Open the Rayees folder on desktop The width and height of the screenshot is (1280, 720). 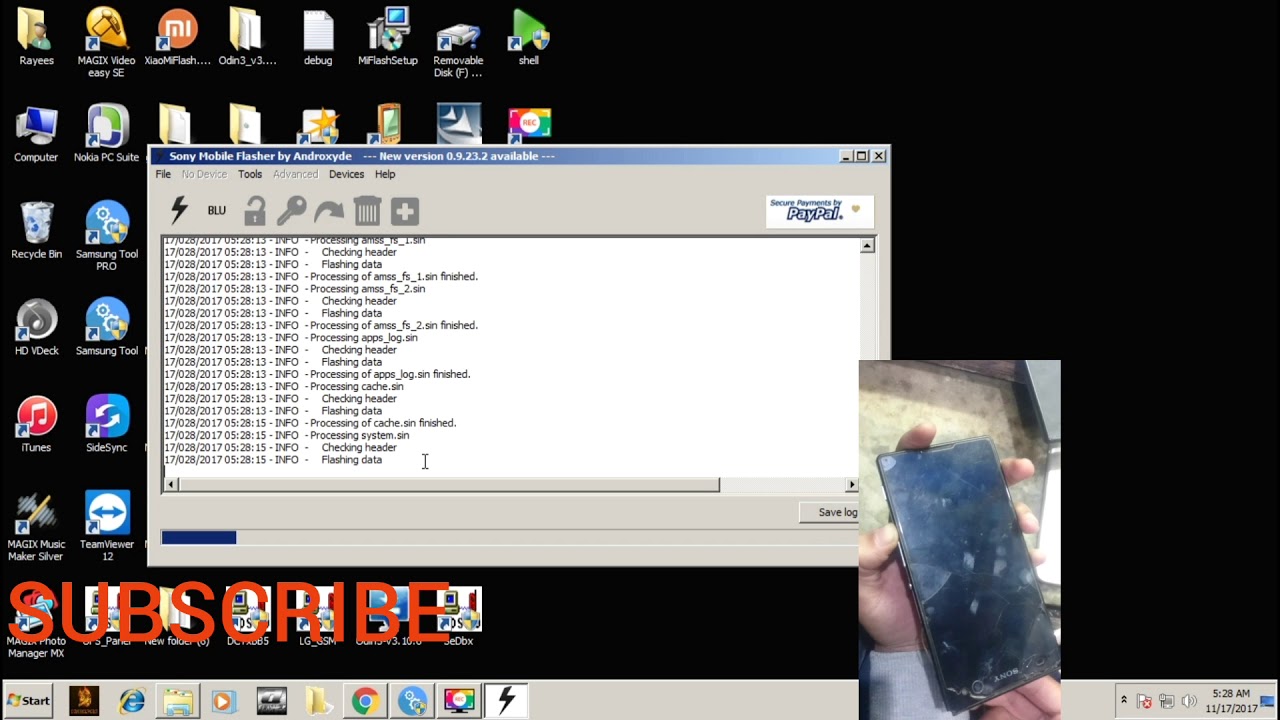coord(36,38)
